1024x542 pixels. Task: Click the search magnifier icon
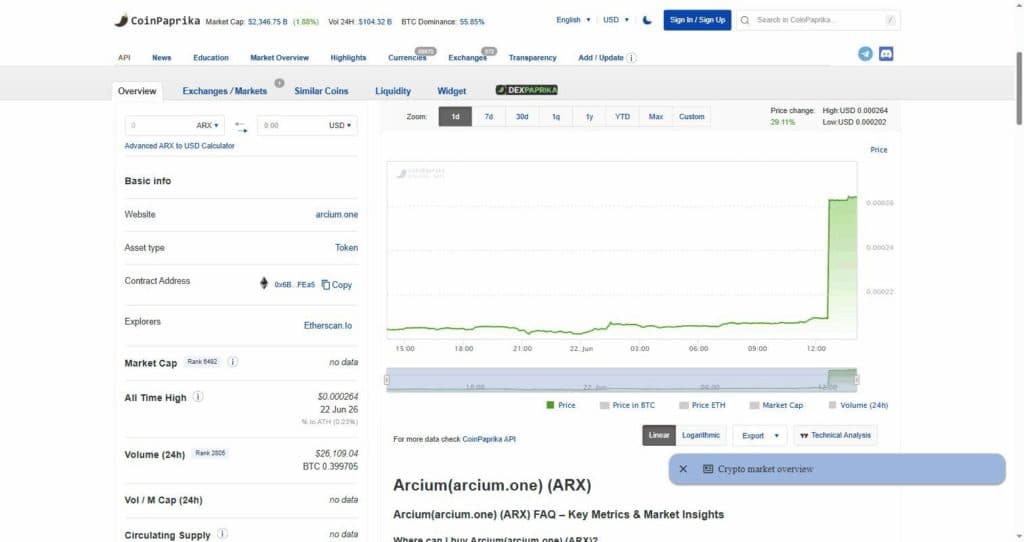[x=745, y=20]
